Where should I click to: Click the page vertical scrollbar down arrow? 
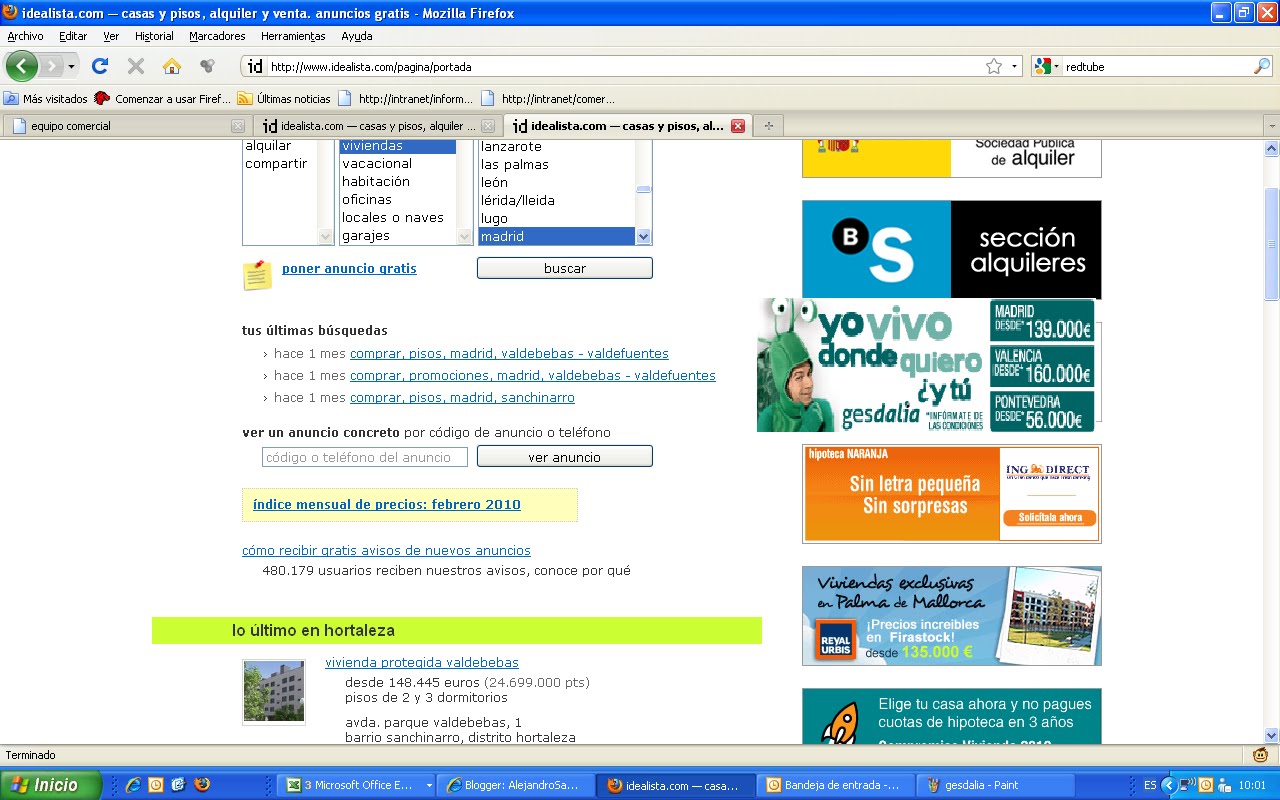pyautogui.click(x=1271, y=735)
